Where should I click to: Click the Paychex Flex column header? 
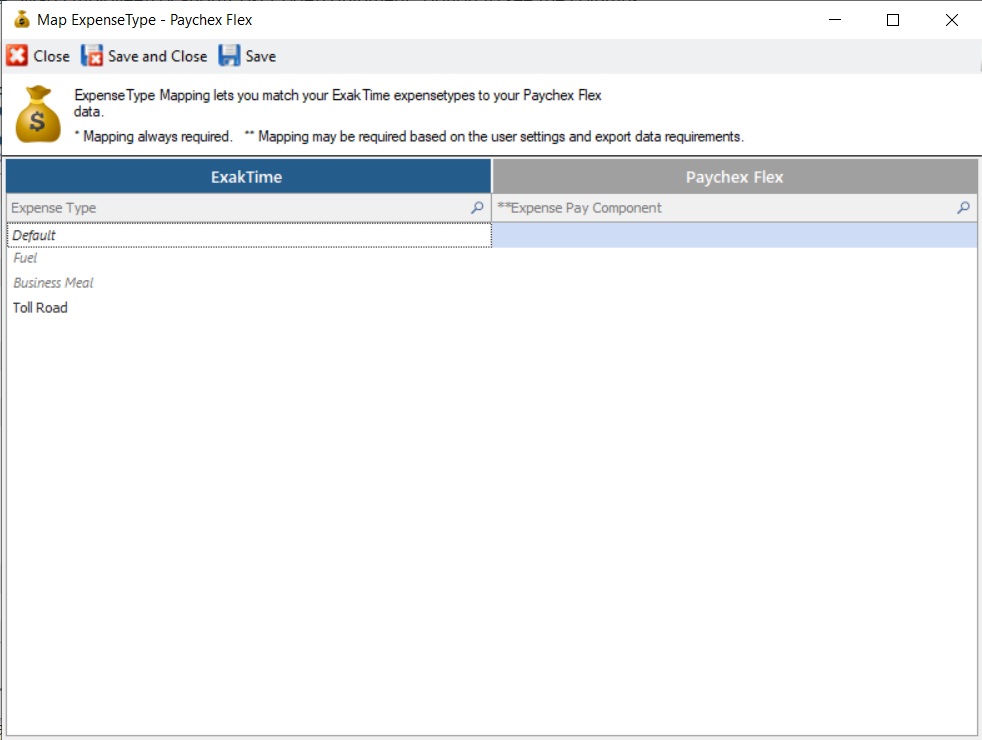point(735,177)
